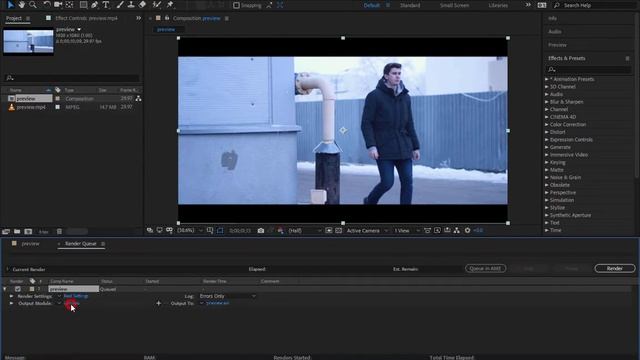Select the Hand tool
This screenshot has width=640, height=360.
click(x=21, y=5)
